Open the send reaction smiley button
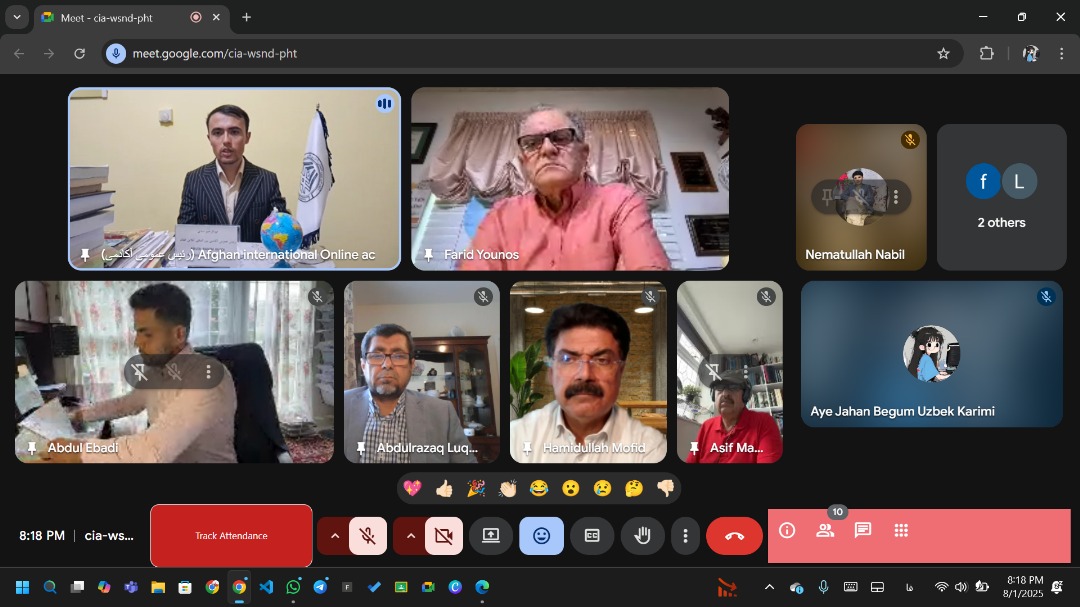This screenshot has width=1080, height=607. (x=541, y=536)
